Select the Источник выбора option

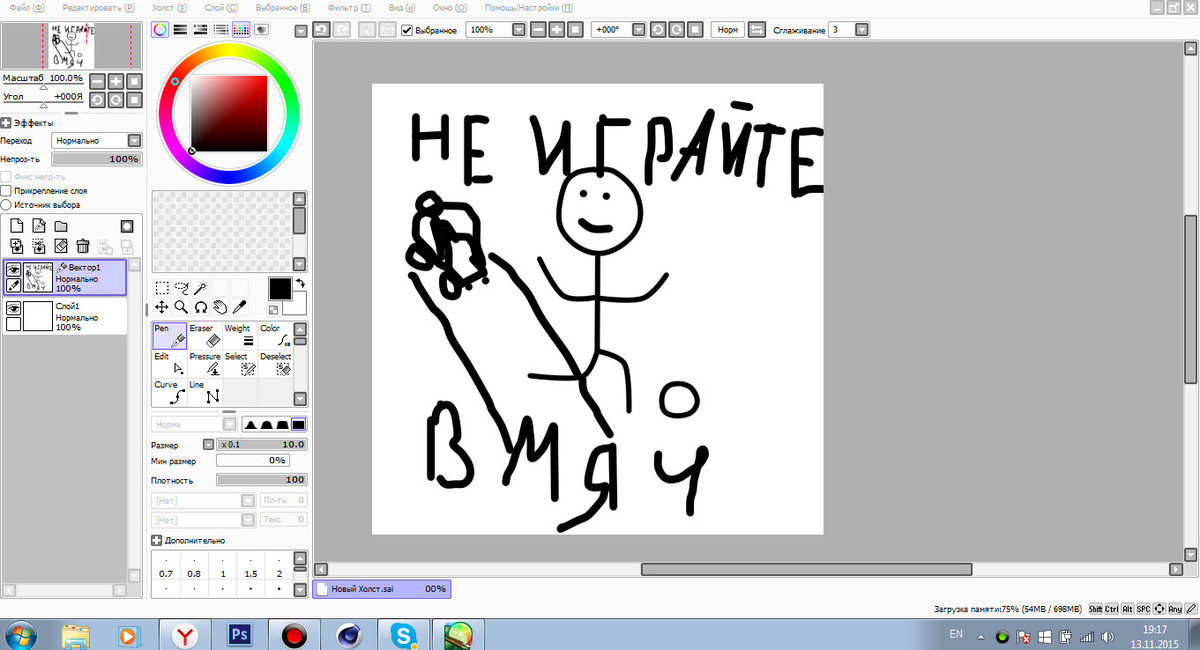(x=6, y=205)
